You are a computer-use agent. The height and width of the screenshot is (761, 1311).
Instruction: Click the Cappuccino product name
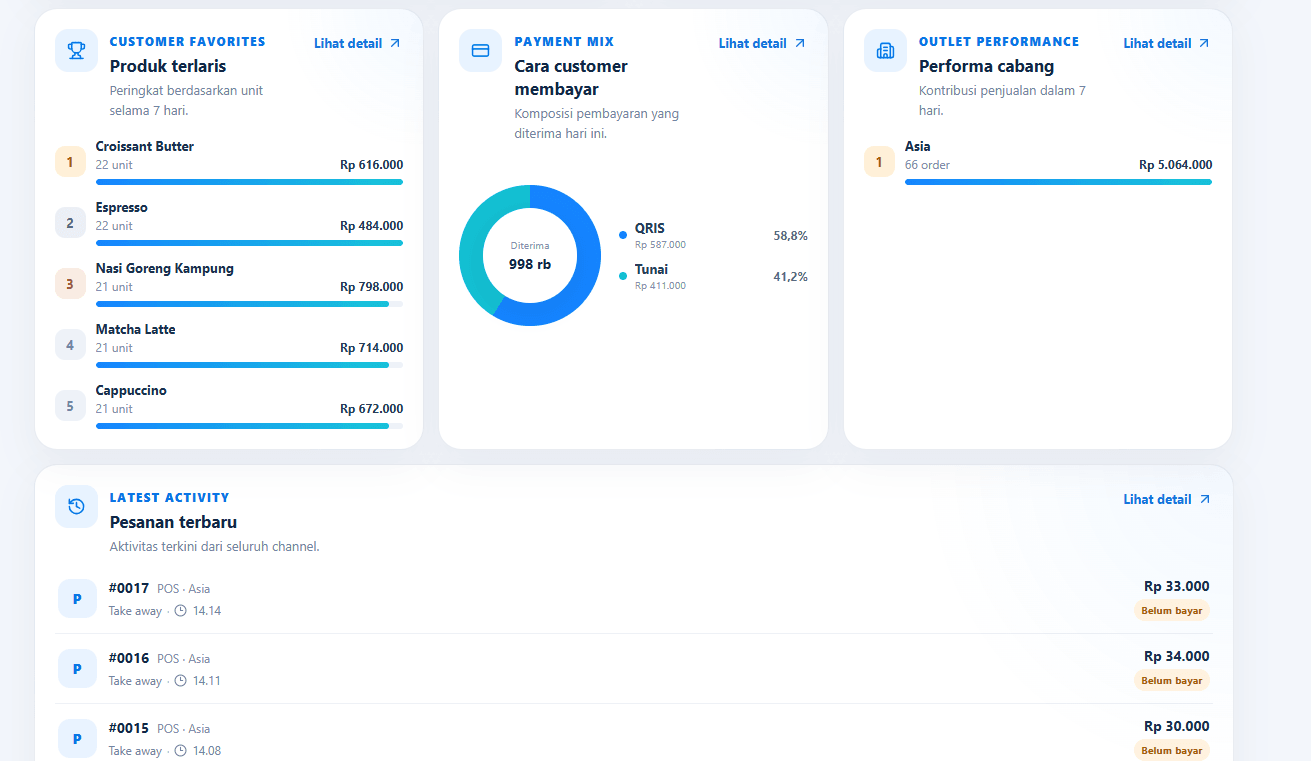(x=131, y=391)
